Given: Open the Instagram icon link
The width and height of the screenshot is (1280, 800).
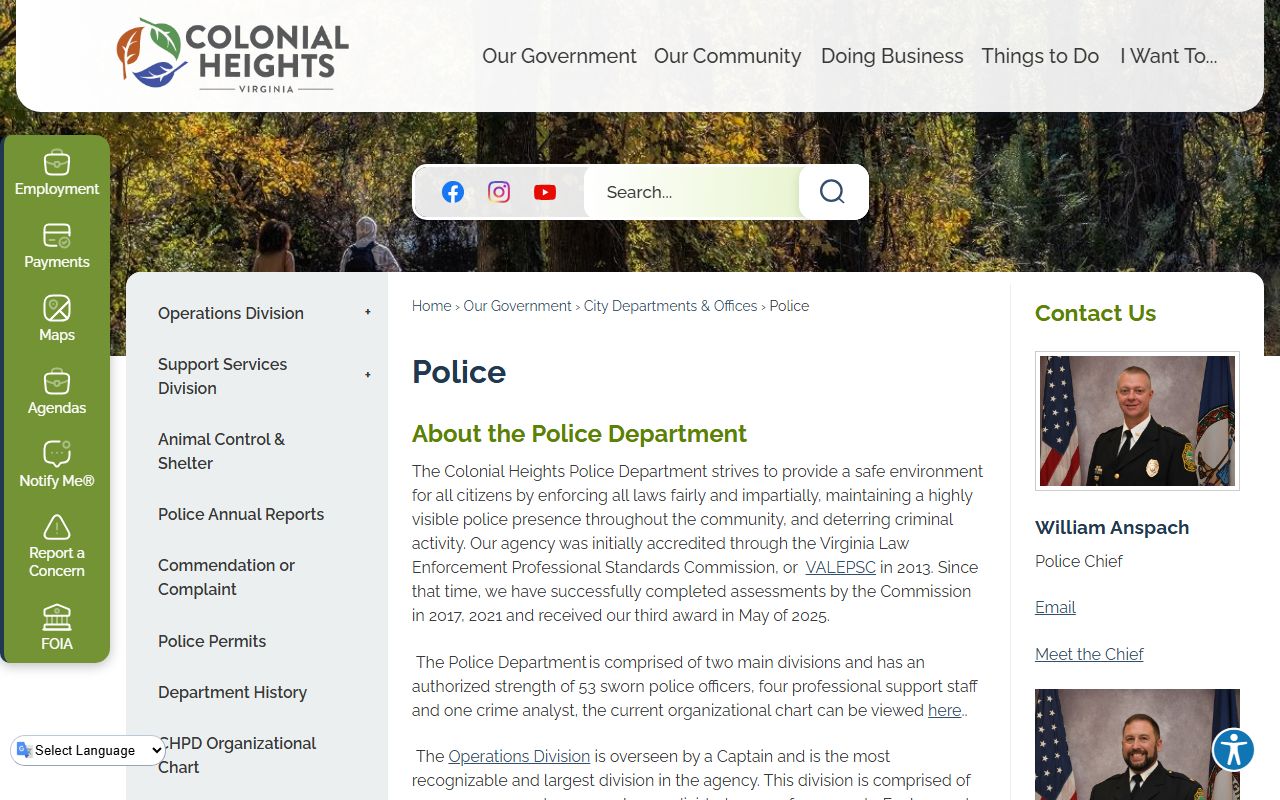Looking at the screenshot, I should (499, 192).
